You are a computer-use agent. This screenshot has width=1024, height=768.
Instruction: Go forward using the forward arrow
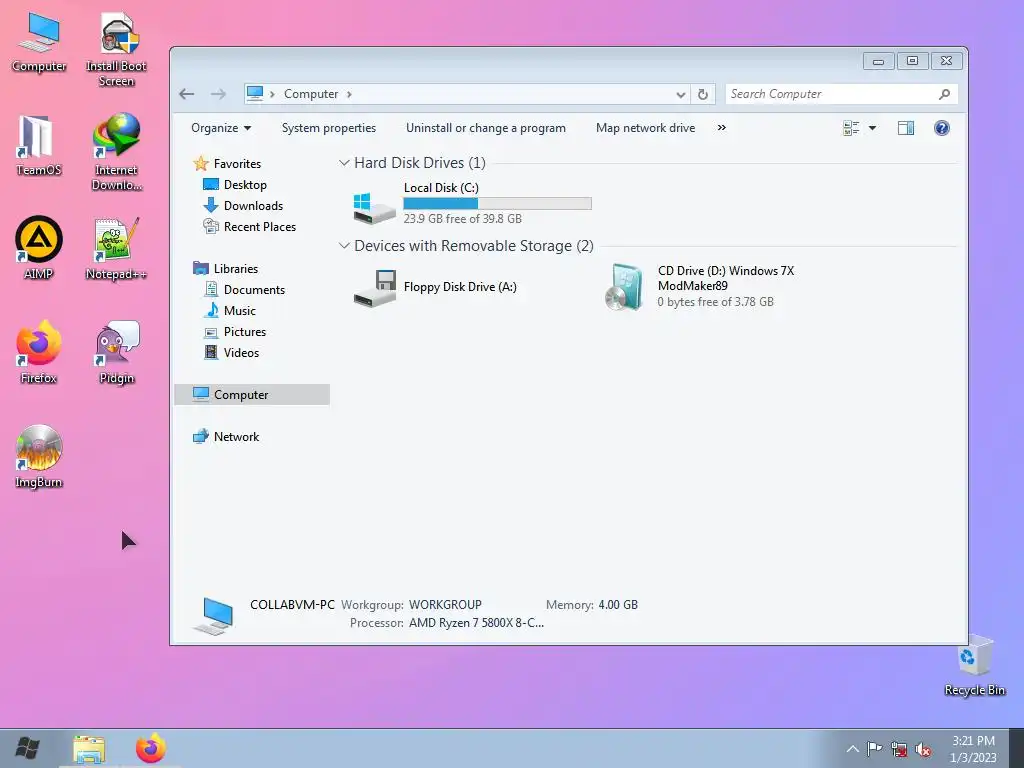coord(218,94)
